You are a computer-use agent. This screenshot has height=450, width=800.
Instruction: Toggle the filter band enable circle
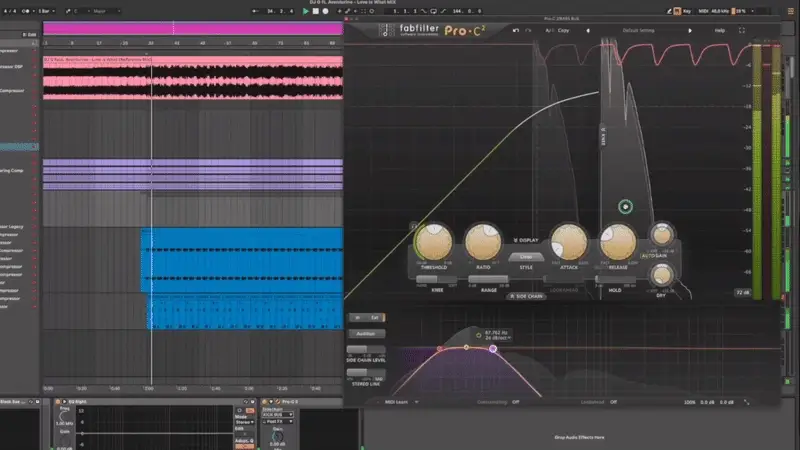click(479, 335)
